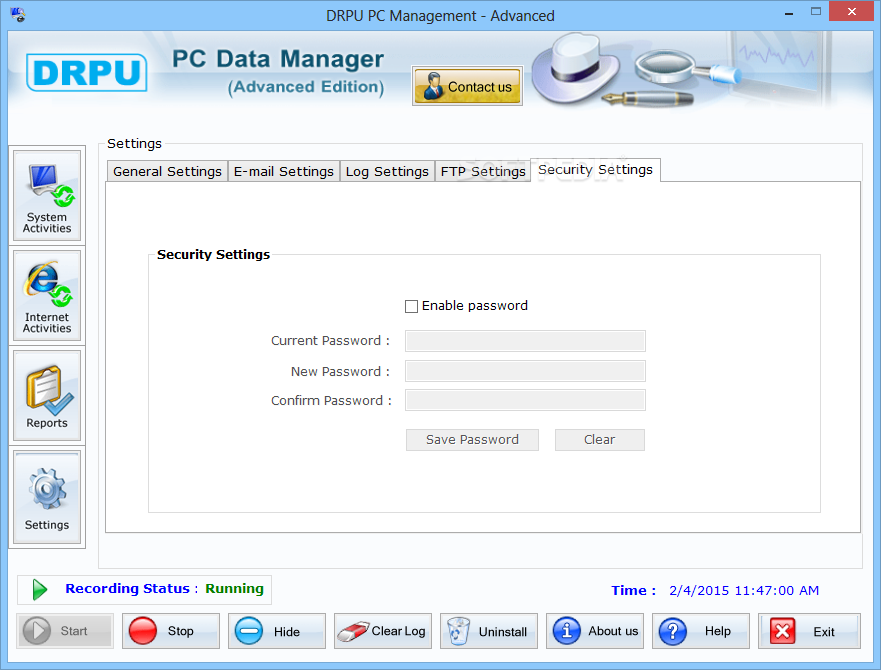Click the red Exit button
The width and height of the screenshot is (881, 670).
pos(810,631)
